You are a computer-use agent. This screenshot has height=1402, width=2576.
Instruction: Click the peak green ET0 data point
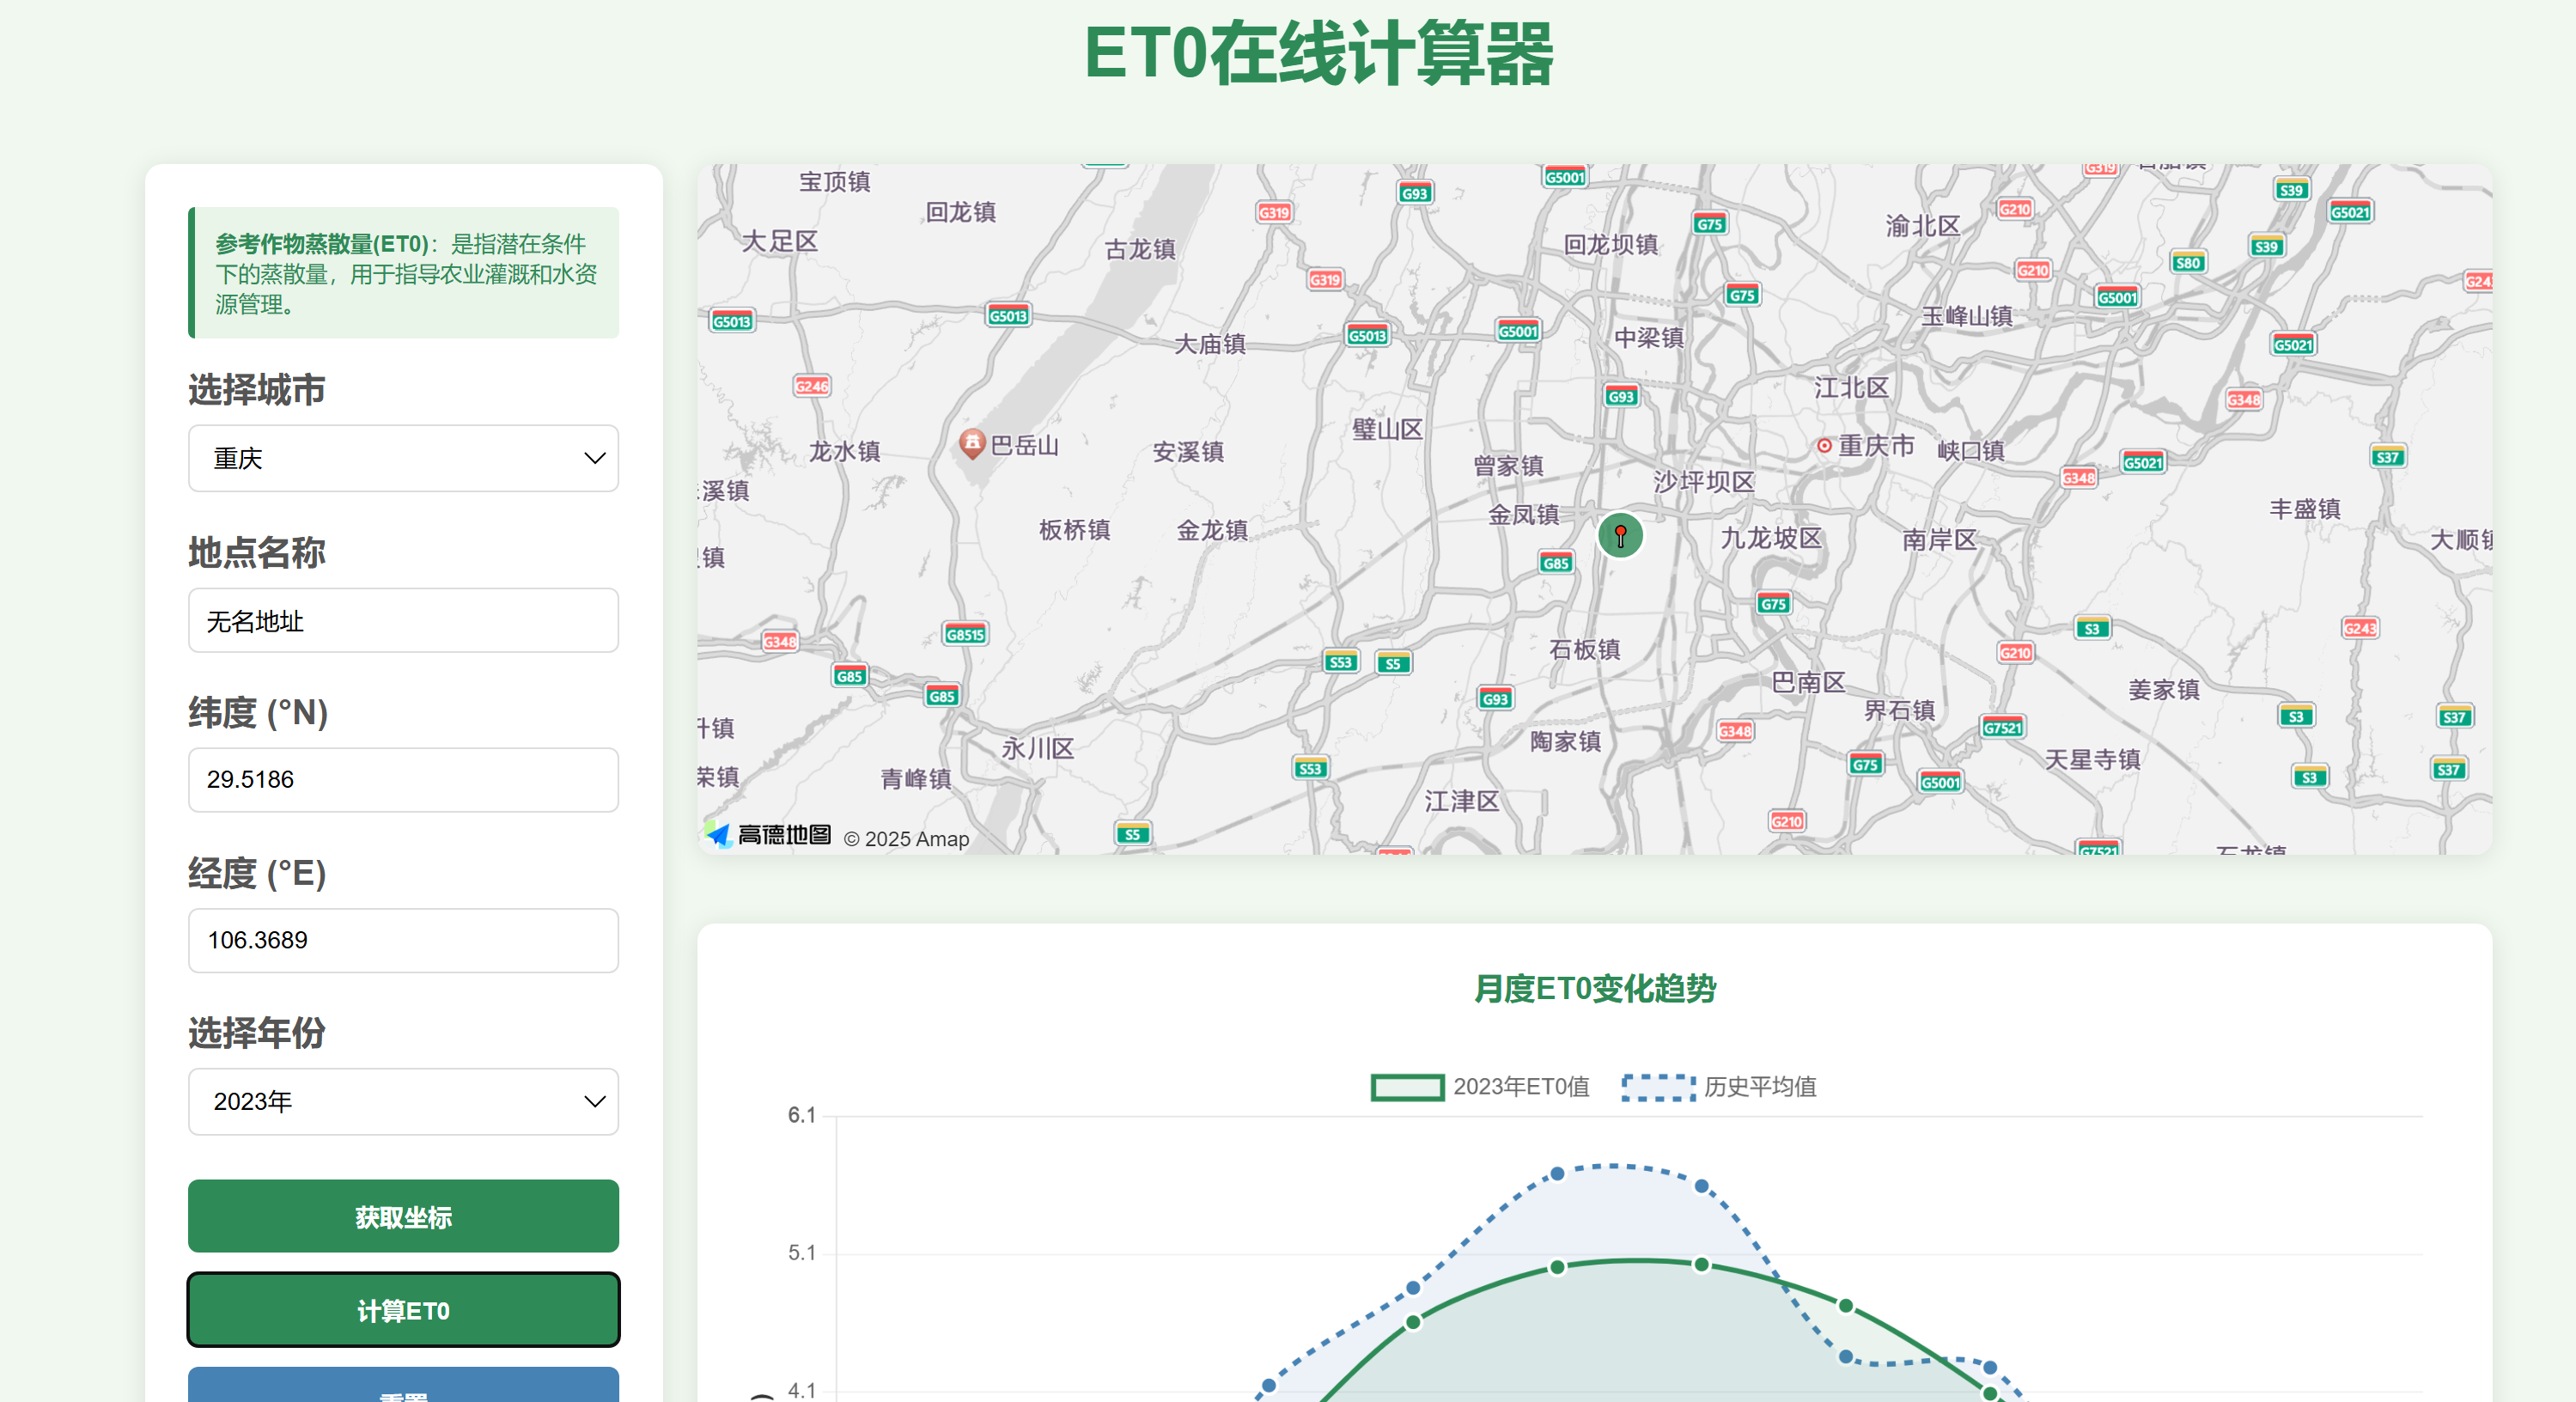pyautogui.click(x=1701, y=1265)
